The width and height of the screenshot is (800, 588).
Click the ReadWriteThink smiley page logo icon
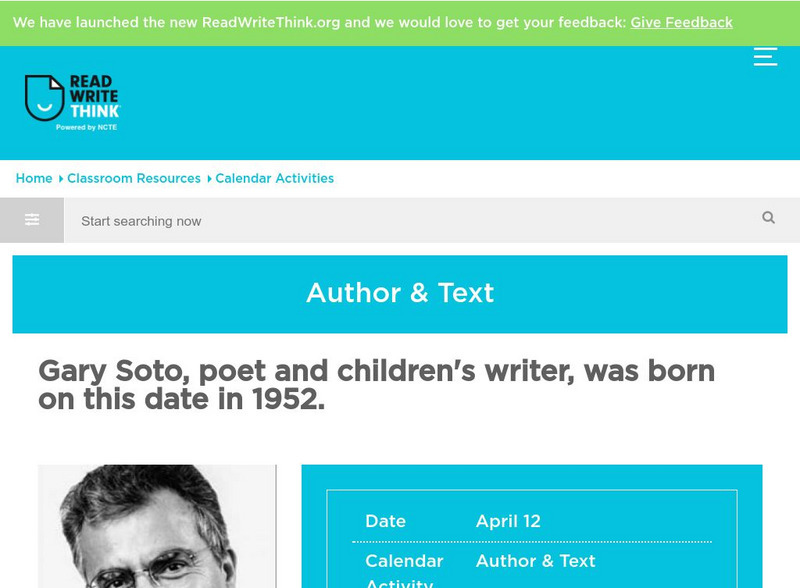[x=44, y=98]
